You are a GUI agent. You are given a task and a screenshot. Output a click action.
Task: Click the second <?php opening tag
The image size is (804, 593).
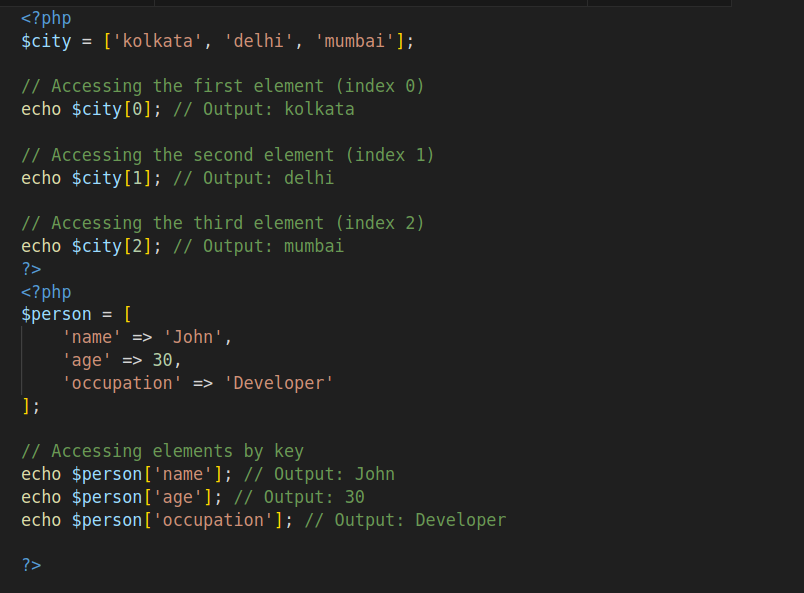[46, 292]
